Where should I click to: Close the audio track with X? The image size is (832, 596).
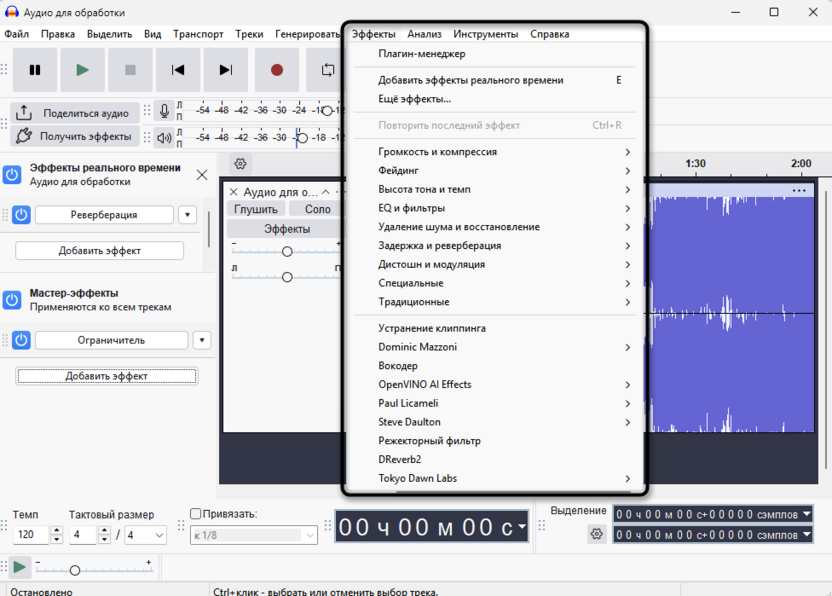click(233, 192)
